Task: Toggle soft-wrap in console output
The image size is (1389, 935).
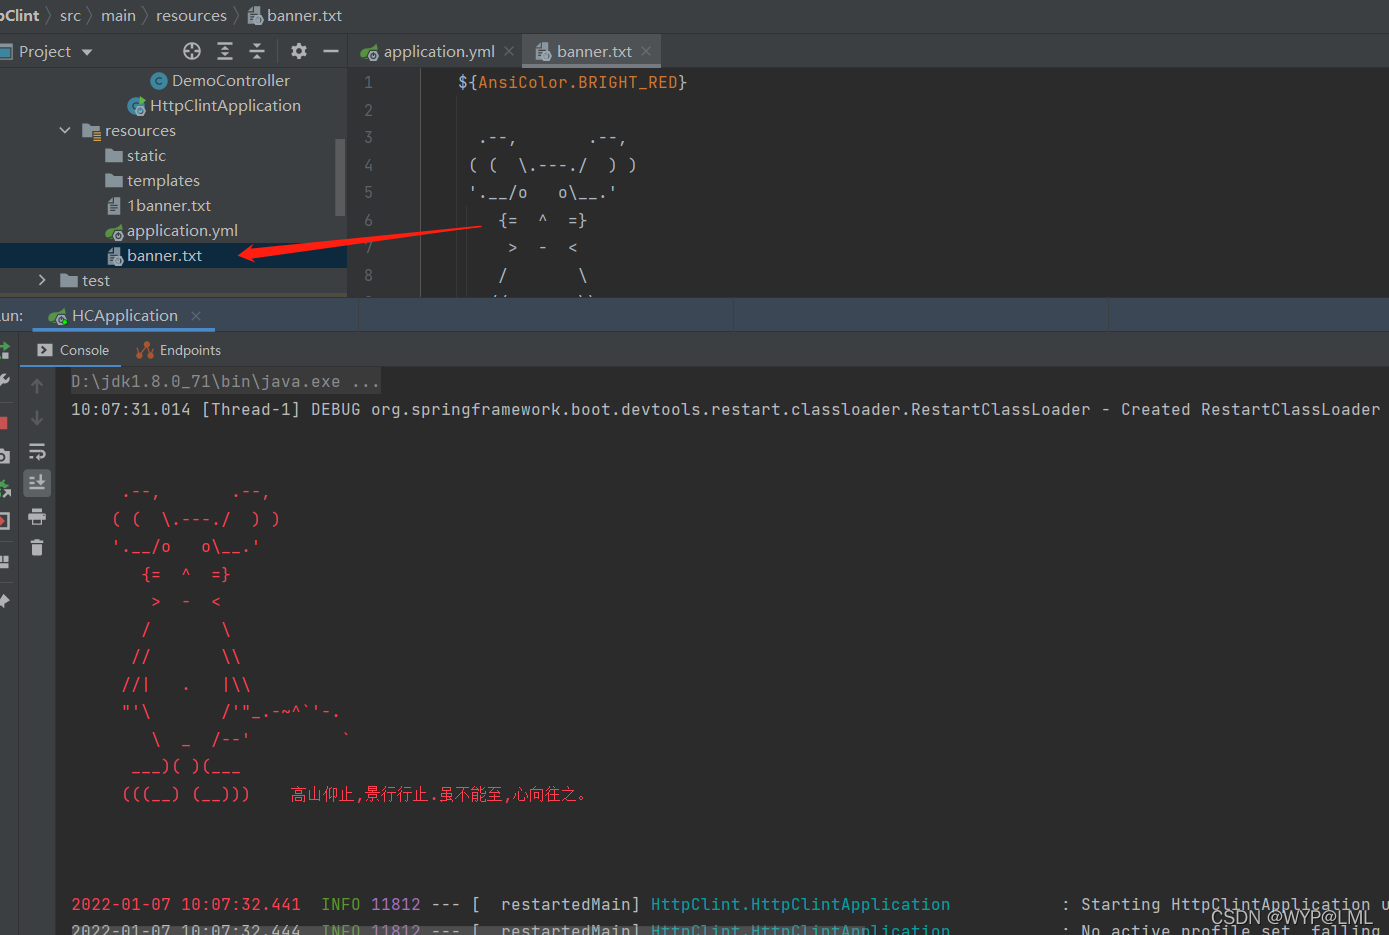Action: point(37,451)
